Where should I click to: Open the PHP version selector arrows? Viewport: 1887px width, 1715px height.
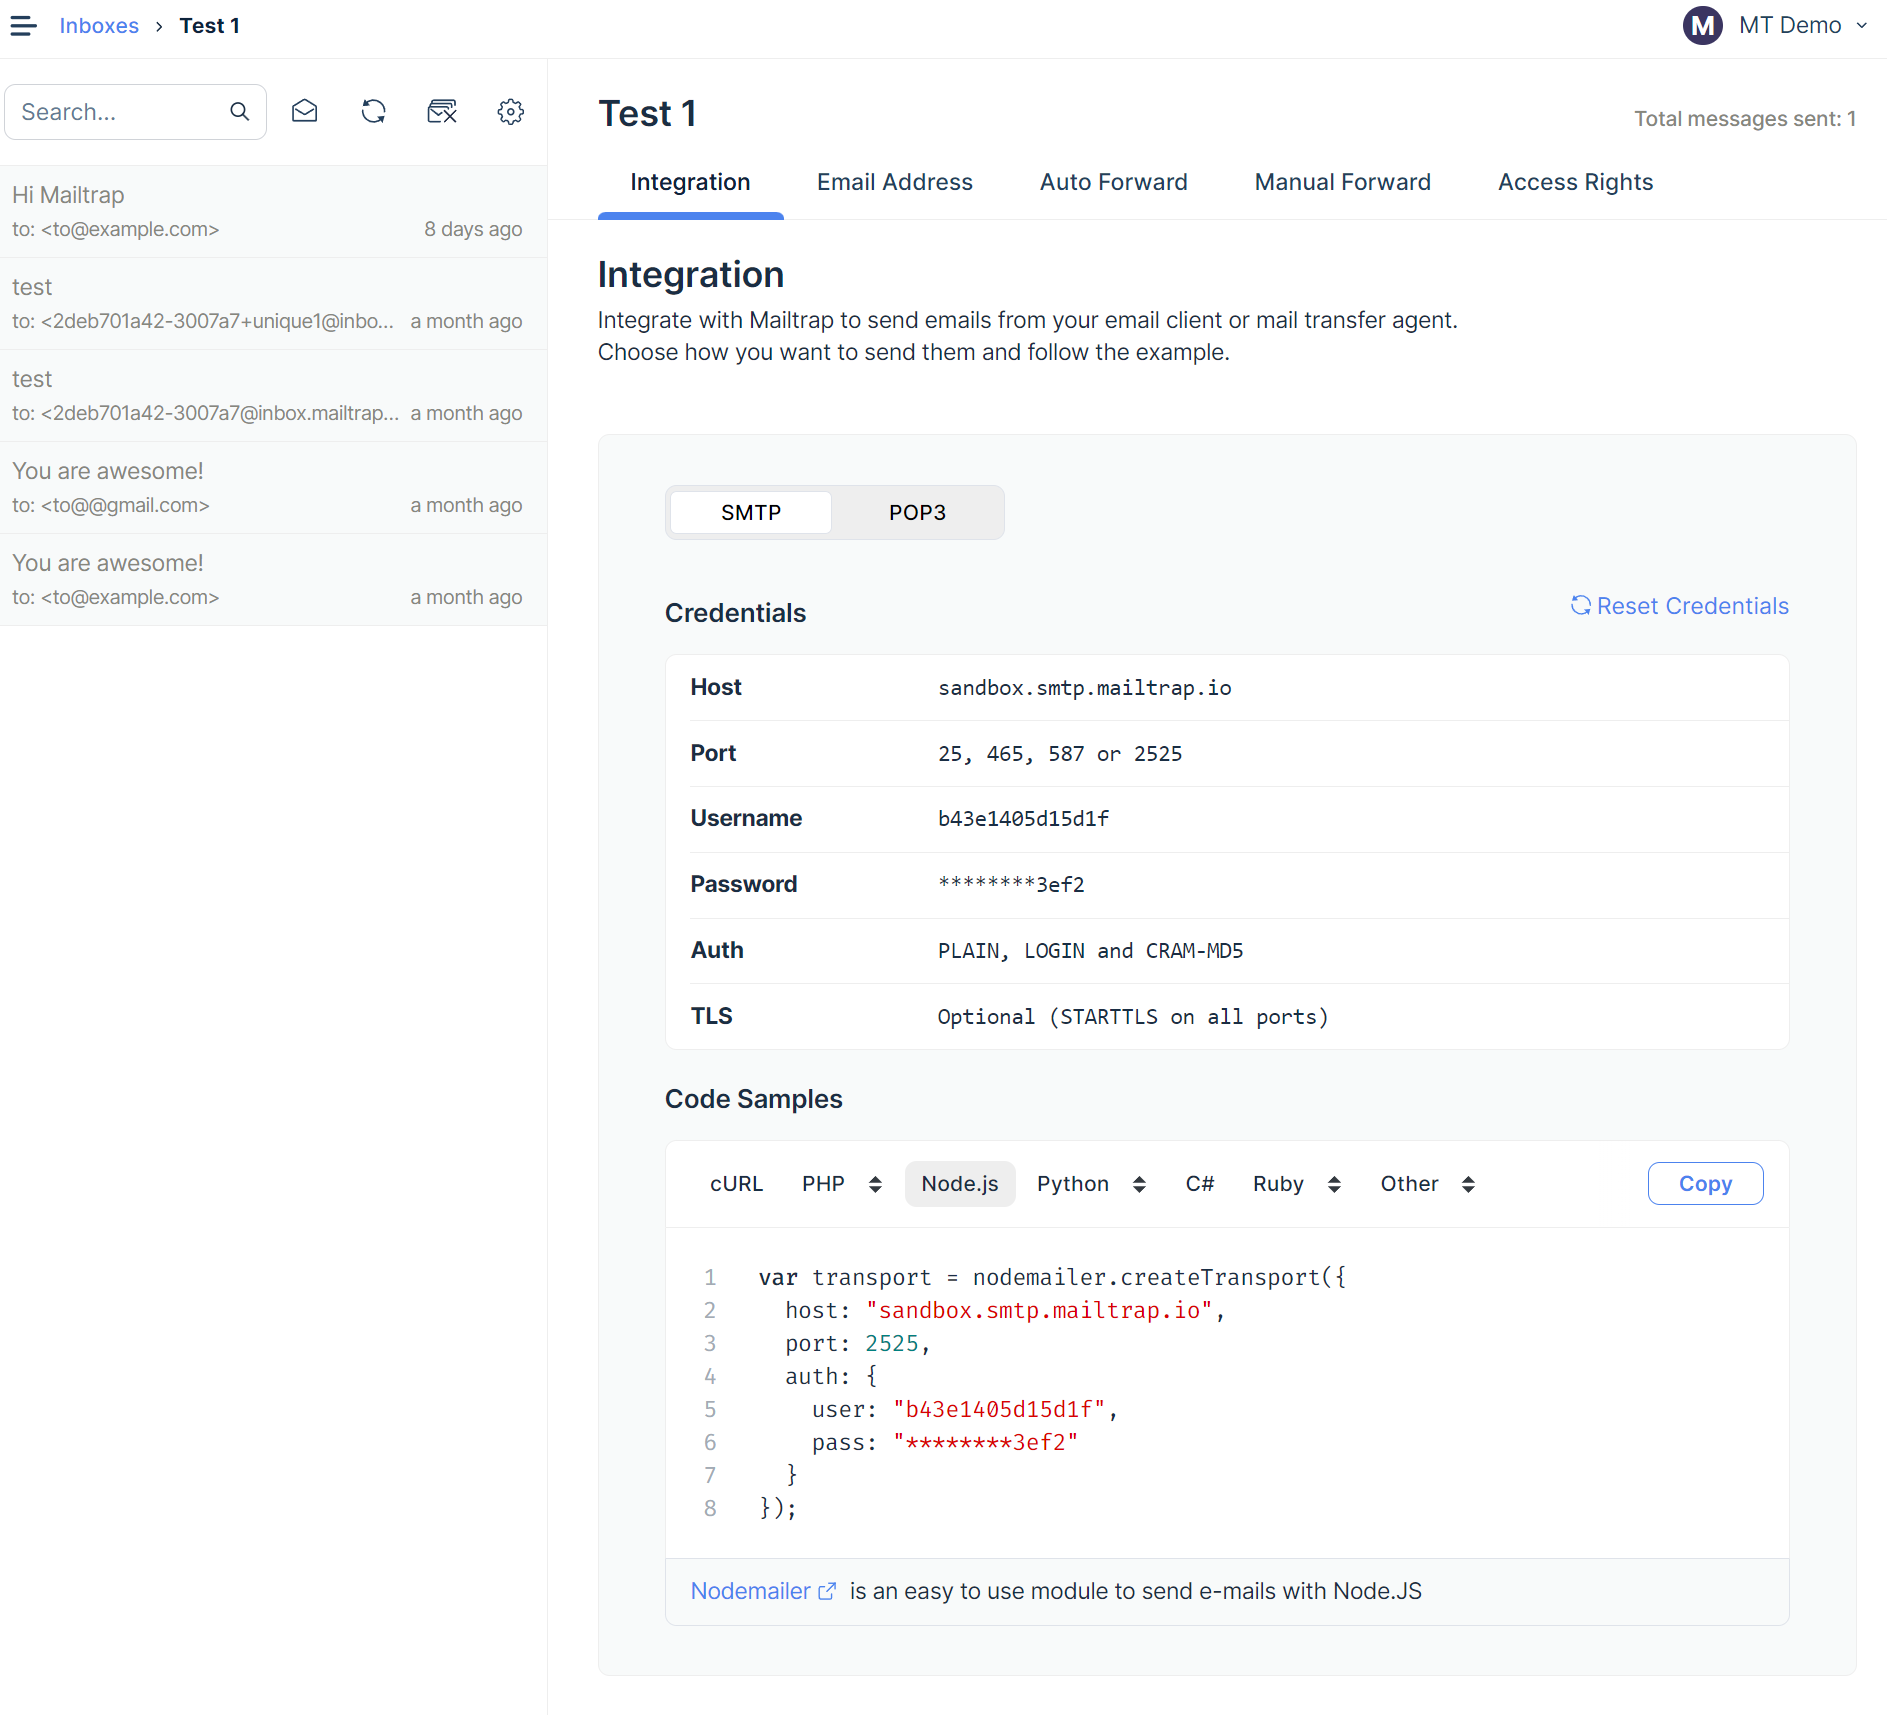875,1183
